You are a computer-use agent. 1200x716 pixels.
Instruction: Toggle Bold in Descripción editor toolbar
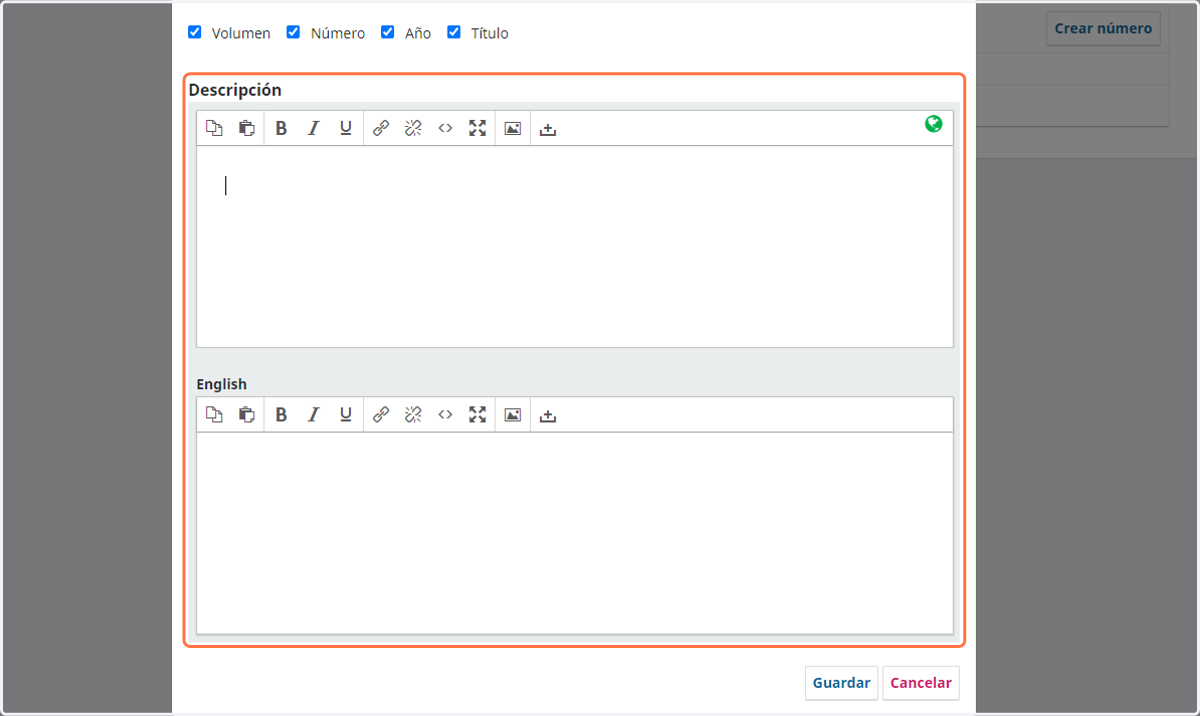click(x=281, y=128)
